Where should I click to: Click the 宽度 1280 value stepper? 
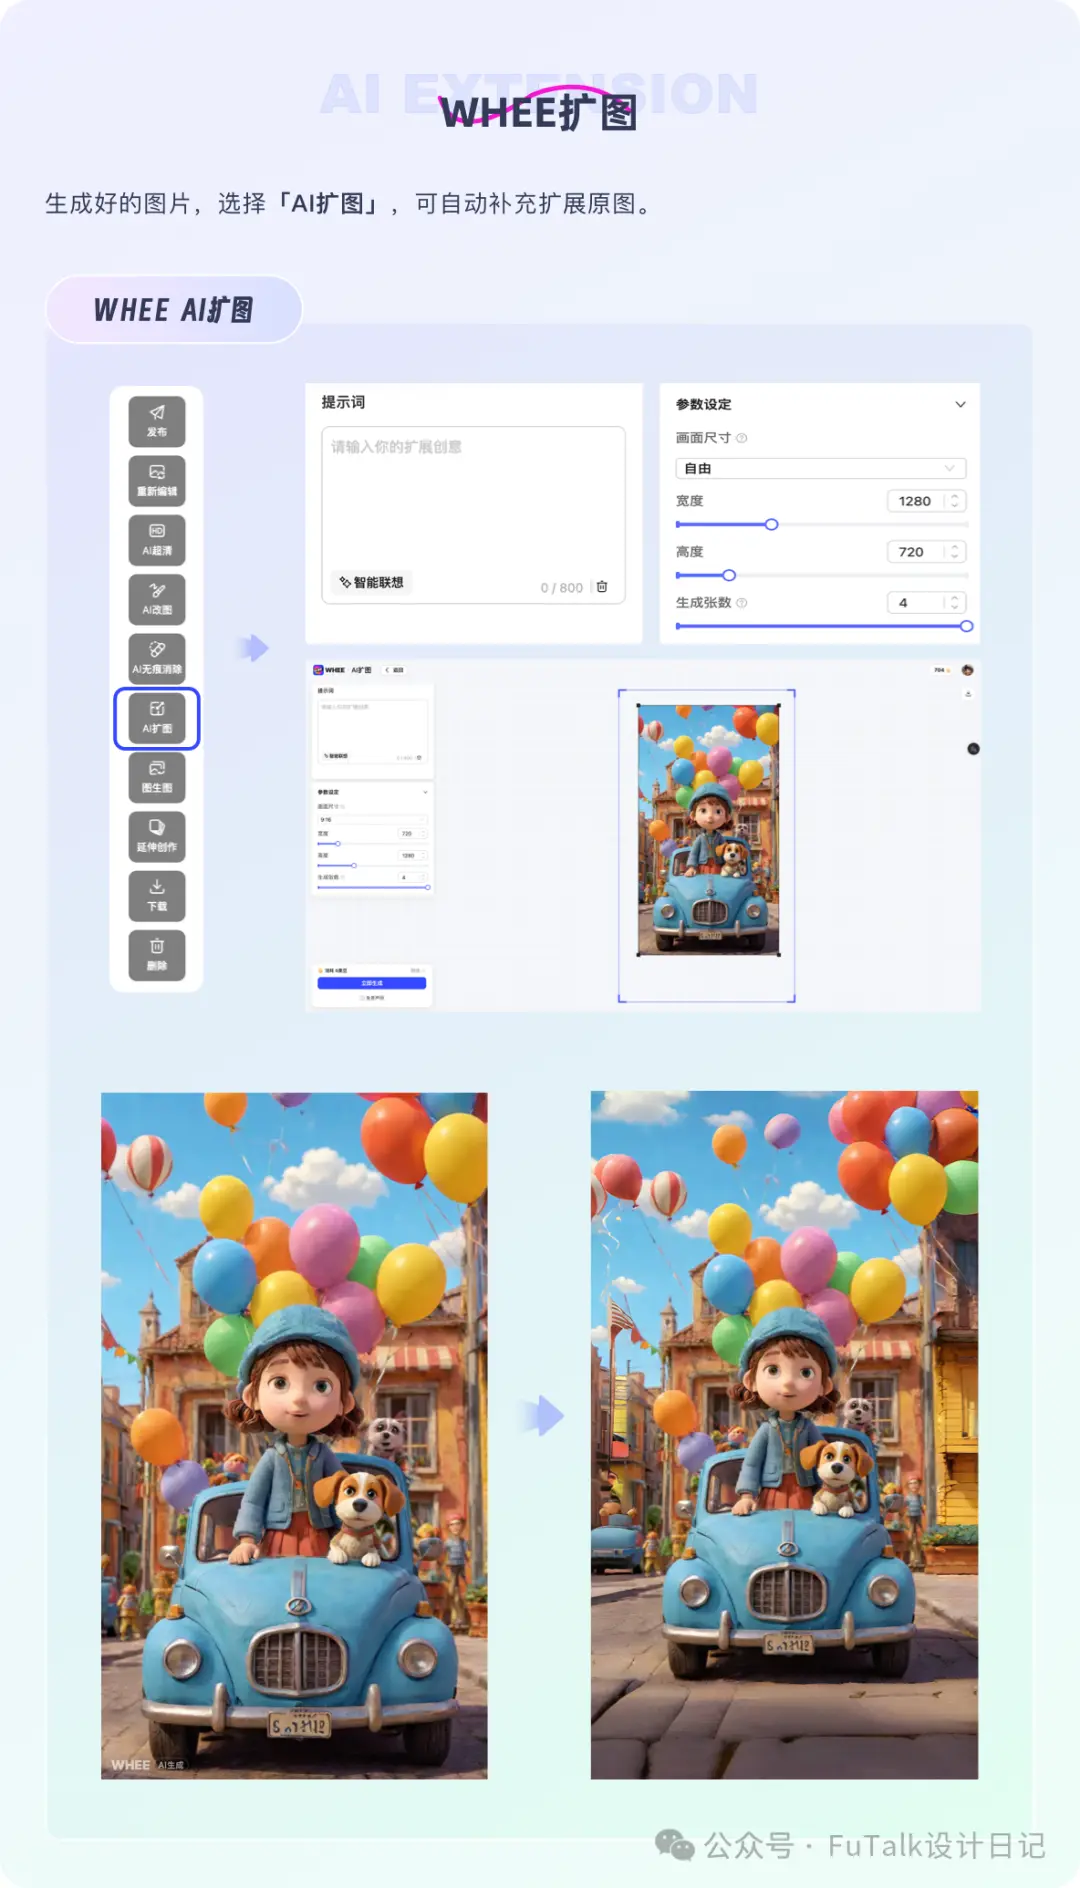pyautogui.click(x=926, y=501)
